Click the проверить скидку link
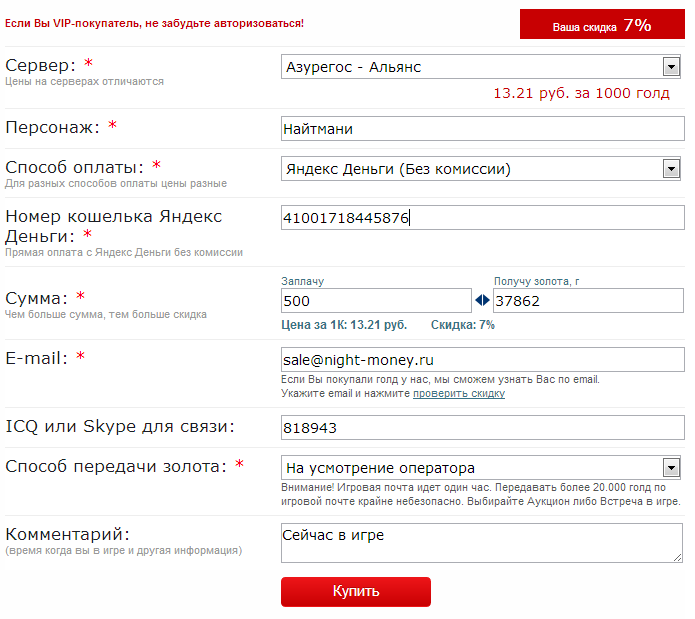This screenshot has width=695, height=619. (459, 393)
